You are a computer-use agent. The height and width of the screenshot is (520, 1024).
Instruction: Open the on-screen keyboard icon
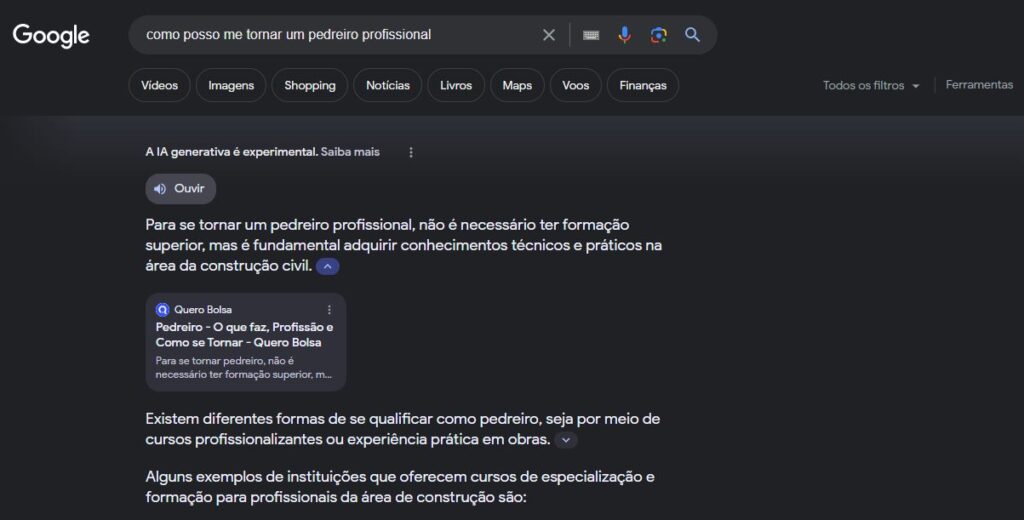pos(591,35)
